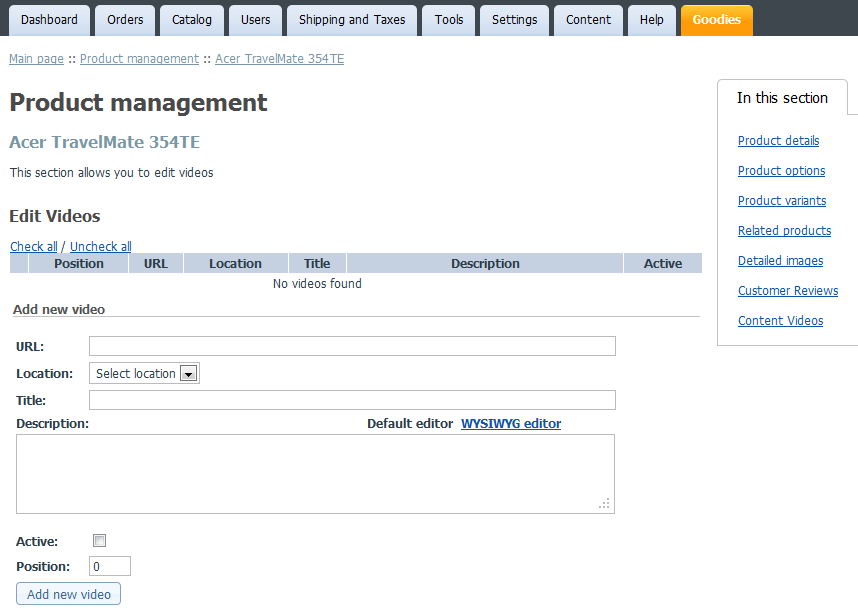Image resolution: width=858 pixels, height=616 pixels.
Task: Go to Product variants link
Action: click(782, 201)
